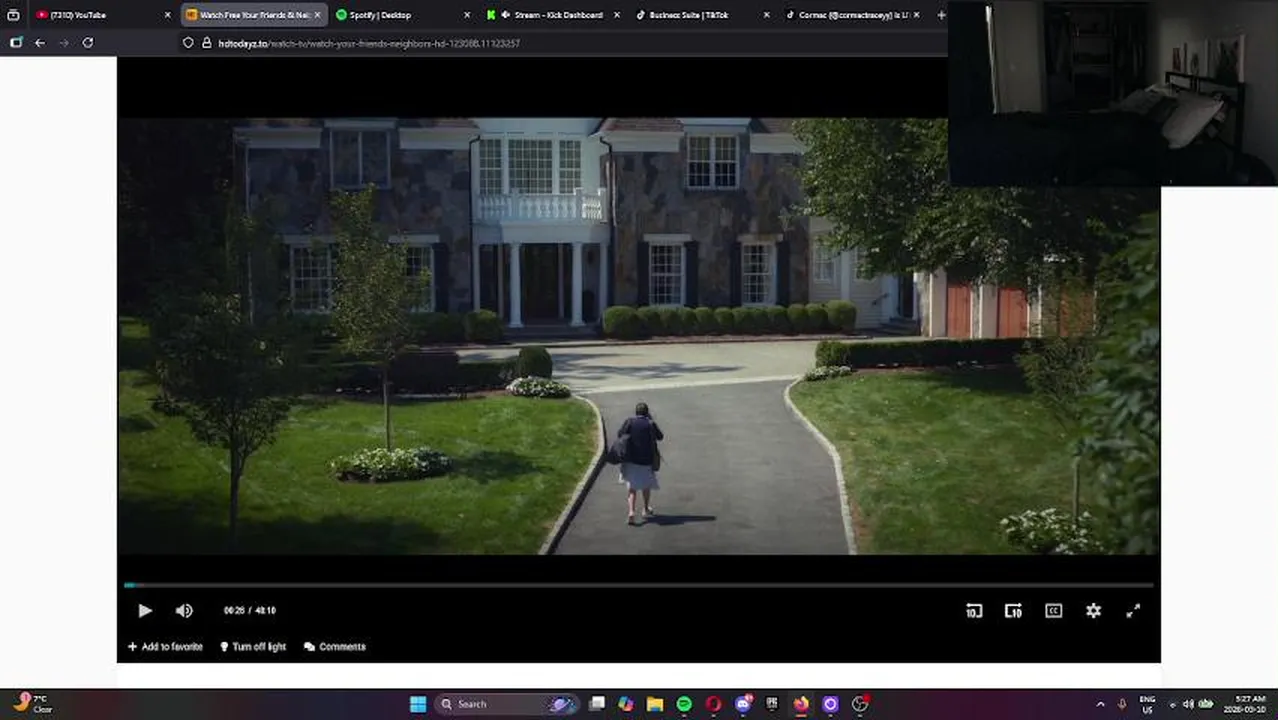1278x720 pixels.
Task: Click the paused movie video frame
Action: (x=639, y=336)
